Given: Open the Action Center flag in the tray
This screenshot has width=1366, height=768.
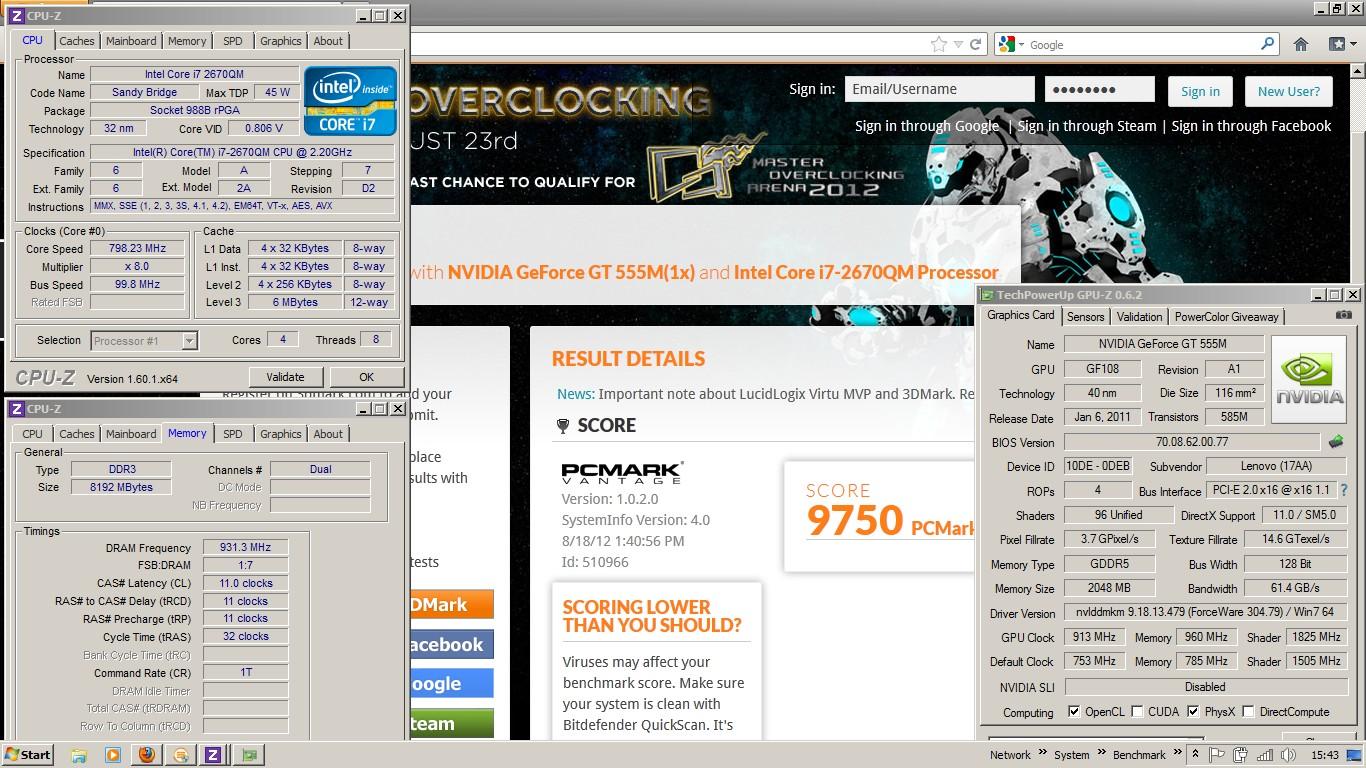Looking at the screenshot, I should tap(1215, 755).
